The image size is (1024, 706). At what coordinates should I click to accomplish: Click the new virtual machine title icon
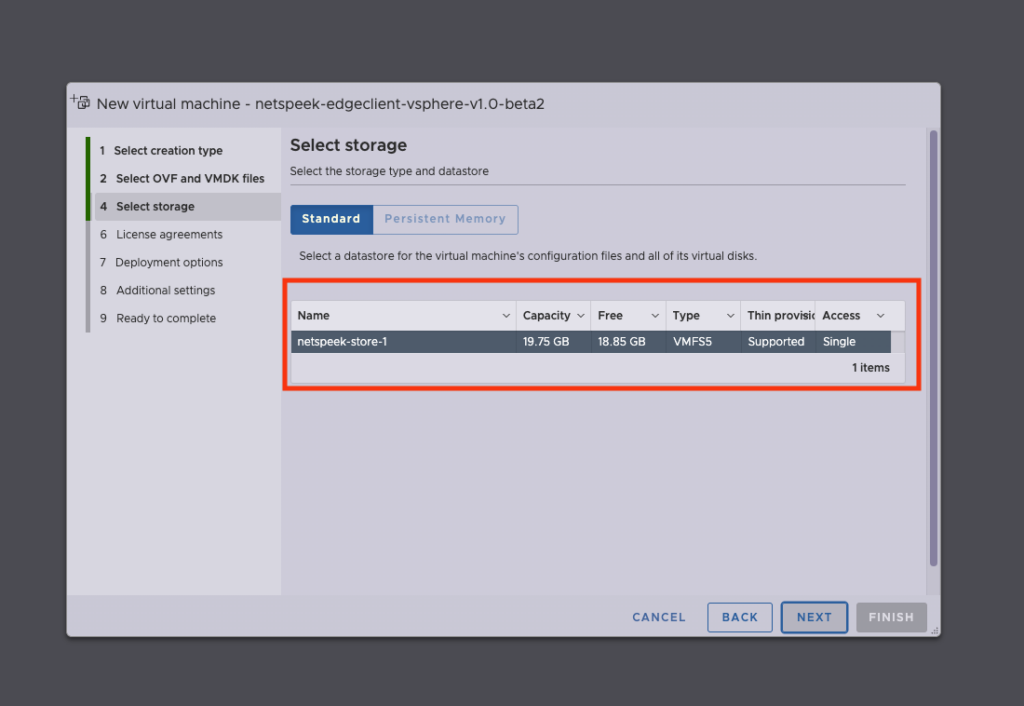click(x=80, y=102)
